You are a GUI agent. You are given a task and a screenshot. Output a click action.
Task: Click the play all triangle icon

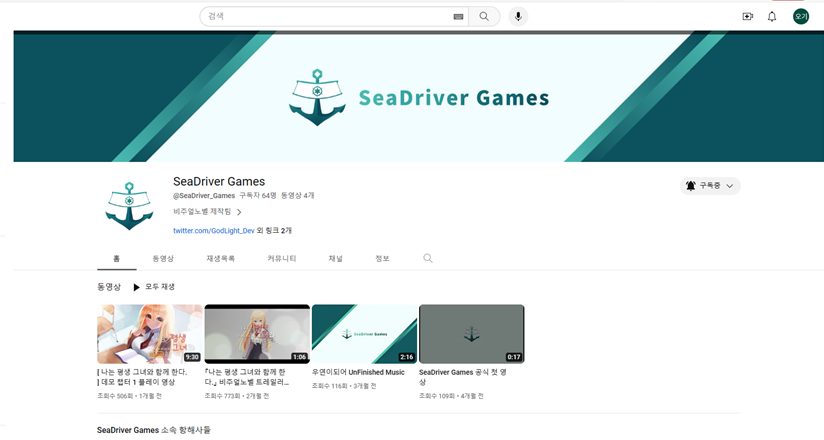[136, 287]
